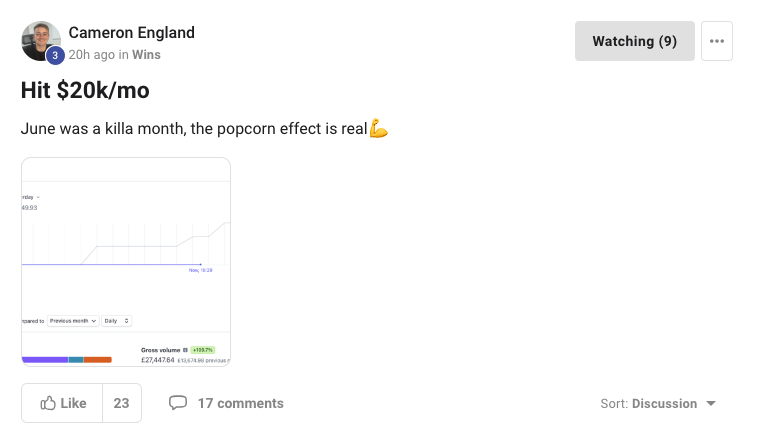The height and width of the screenshot is (435, 760).
Task: Open the three-dots post options menu
Action: [x=716, y=41]
